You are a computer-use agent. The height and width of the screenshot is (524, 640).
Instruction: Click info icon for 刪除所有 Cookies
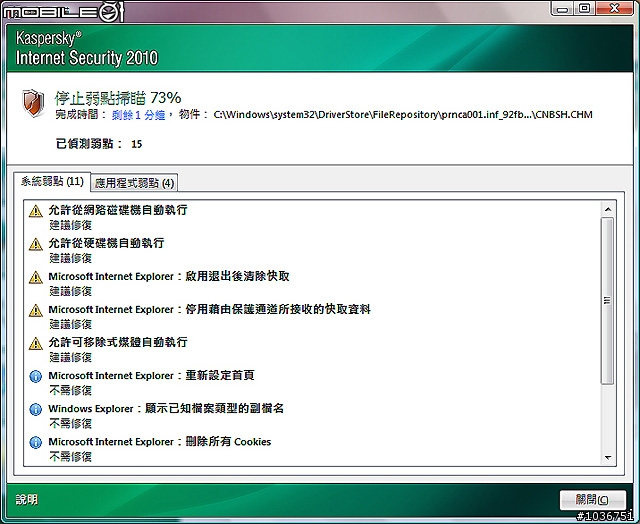point(36,442)
